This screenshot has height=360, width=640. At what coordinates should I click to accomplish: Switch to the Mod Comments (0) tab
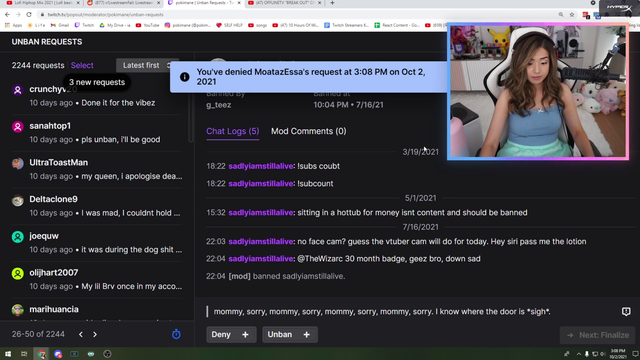tap(309, 131)
